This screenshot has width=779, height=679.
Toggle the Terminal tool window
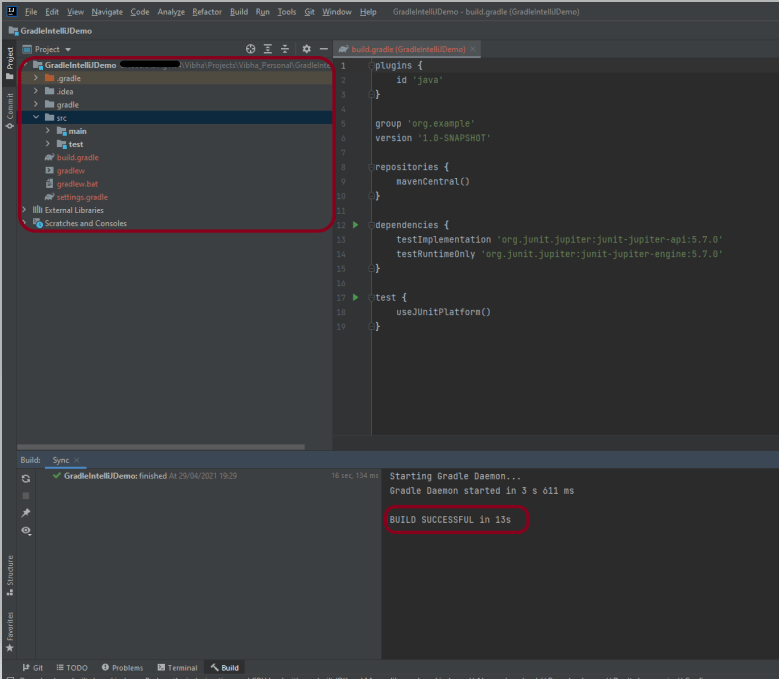(x=176, y=667)
